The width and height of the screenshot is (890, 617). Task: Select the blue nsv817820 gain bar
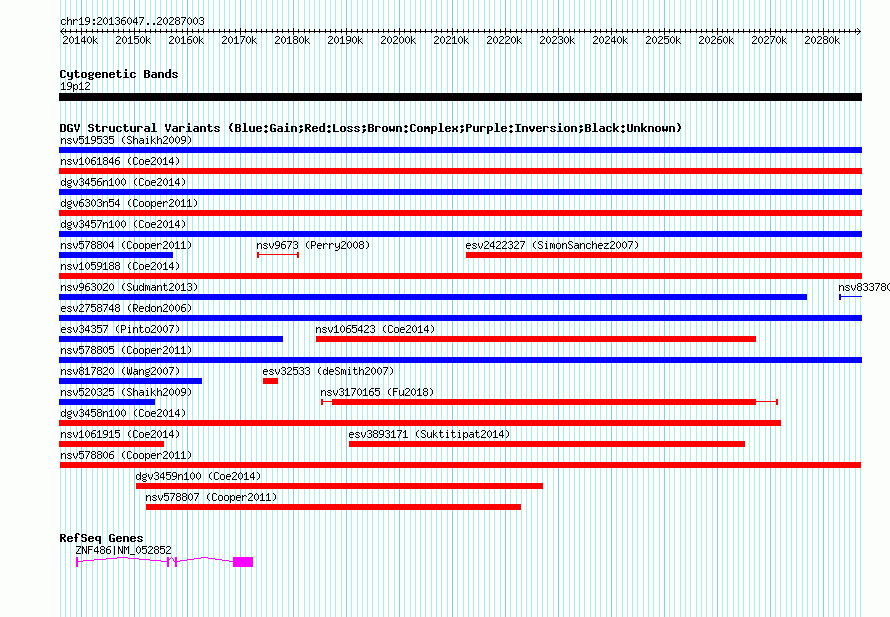(x=131, y=381)
